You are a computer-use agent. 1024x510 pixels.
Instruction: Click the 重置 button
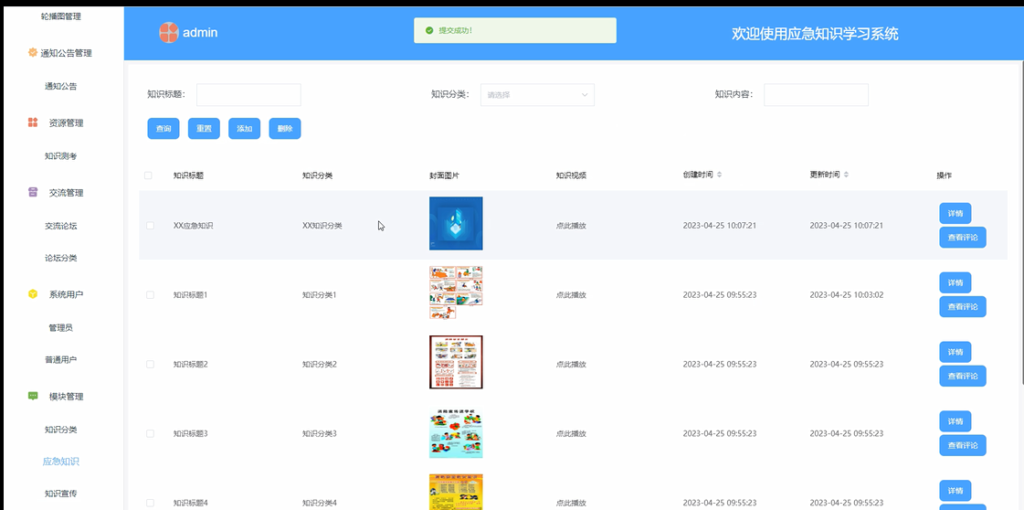pos(204,129)
